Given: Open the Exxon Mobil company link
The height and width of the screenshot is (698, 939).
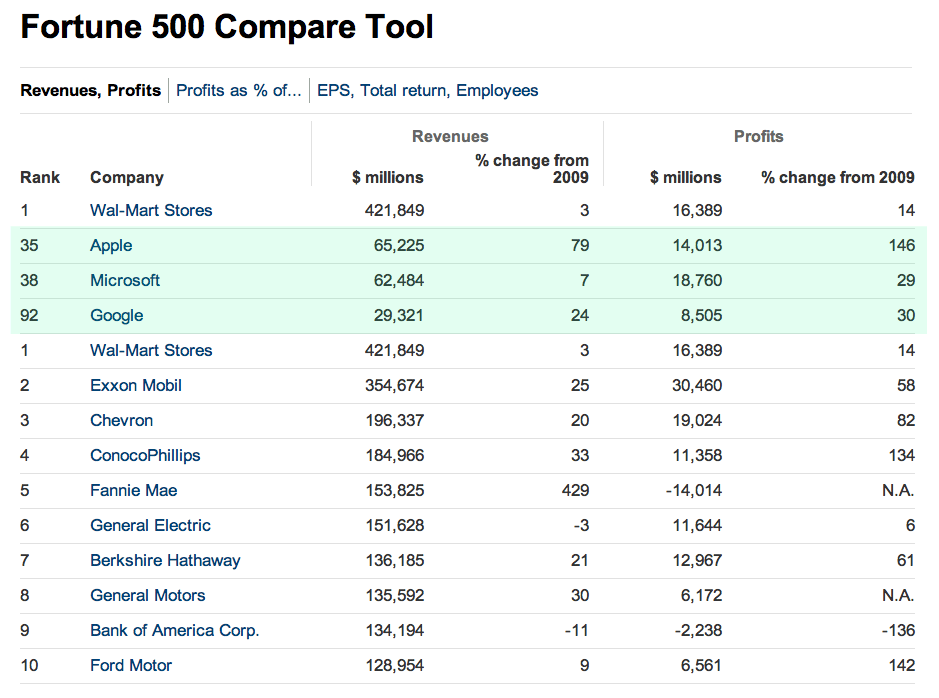Looking at the screenshot, I should point(136,386).
